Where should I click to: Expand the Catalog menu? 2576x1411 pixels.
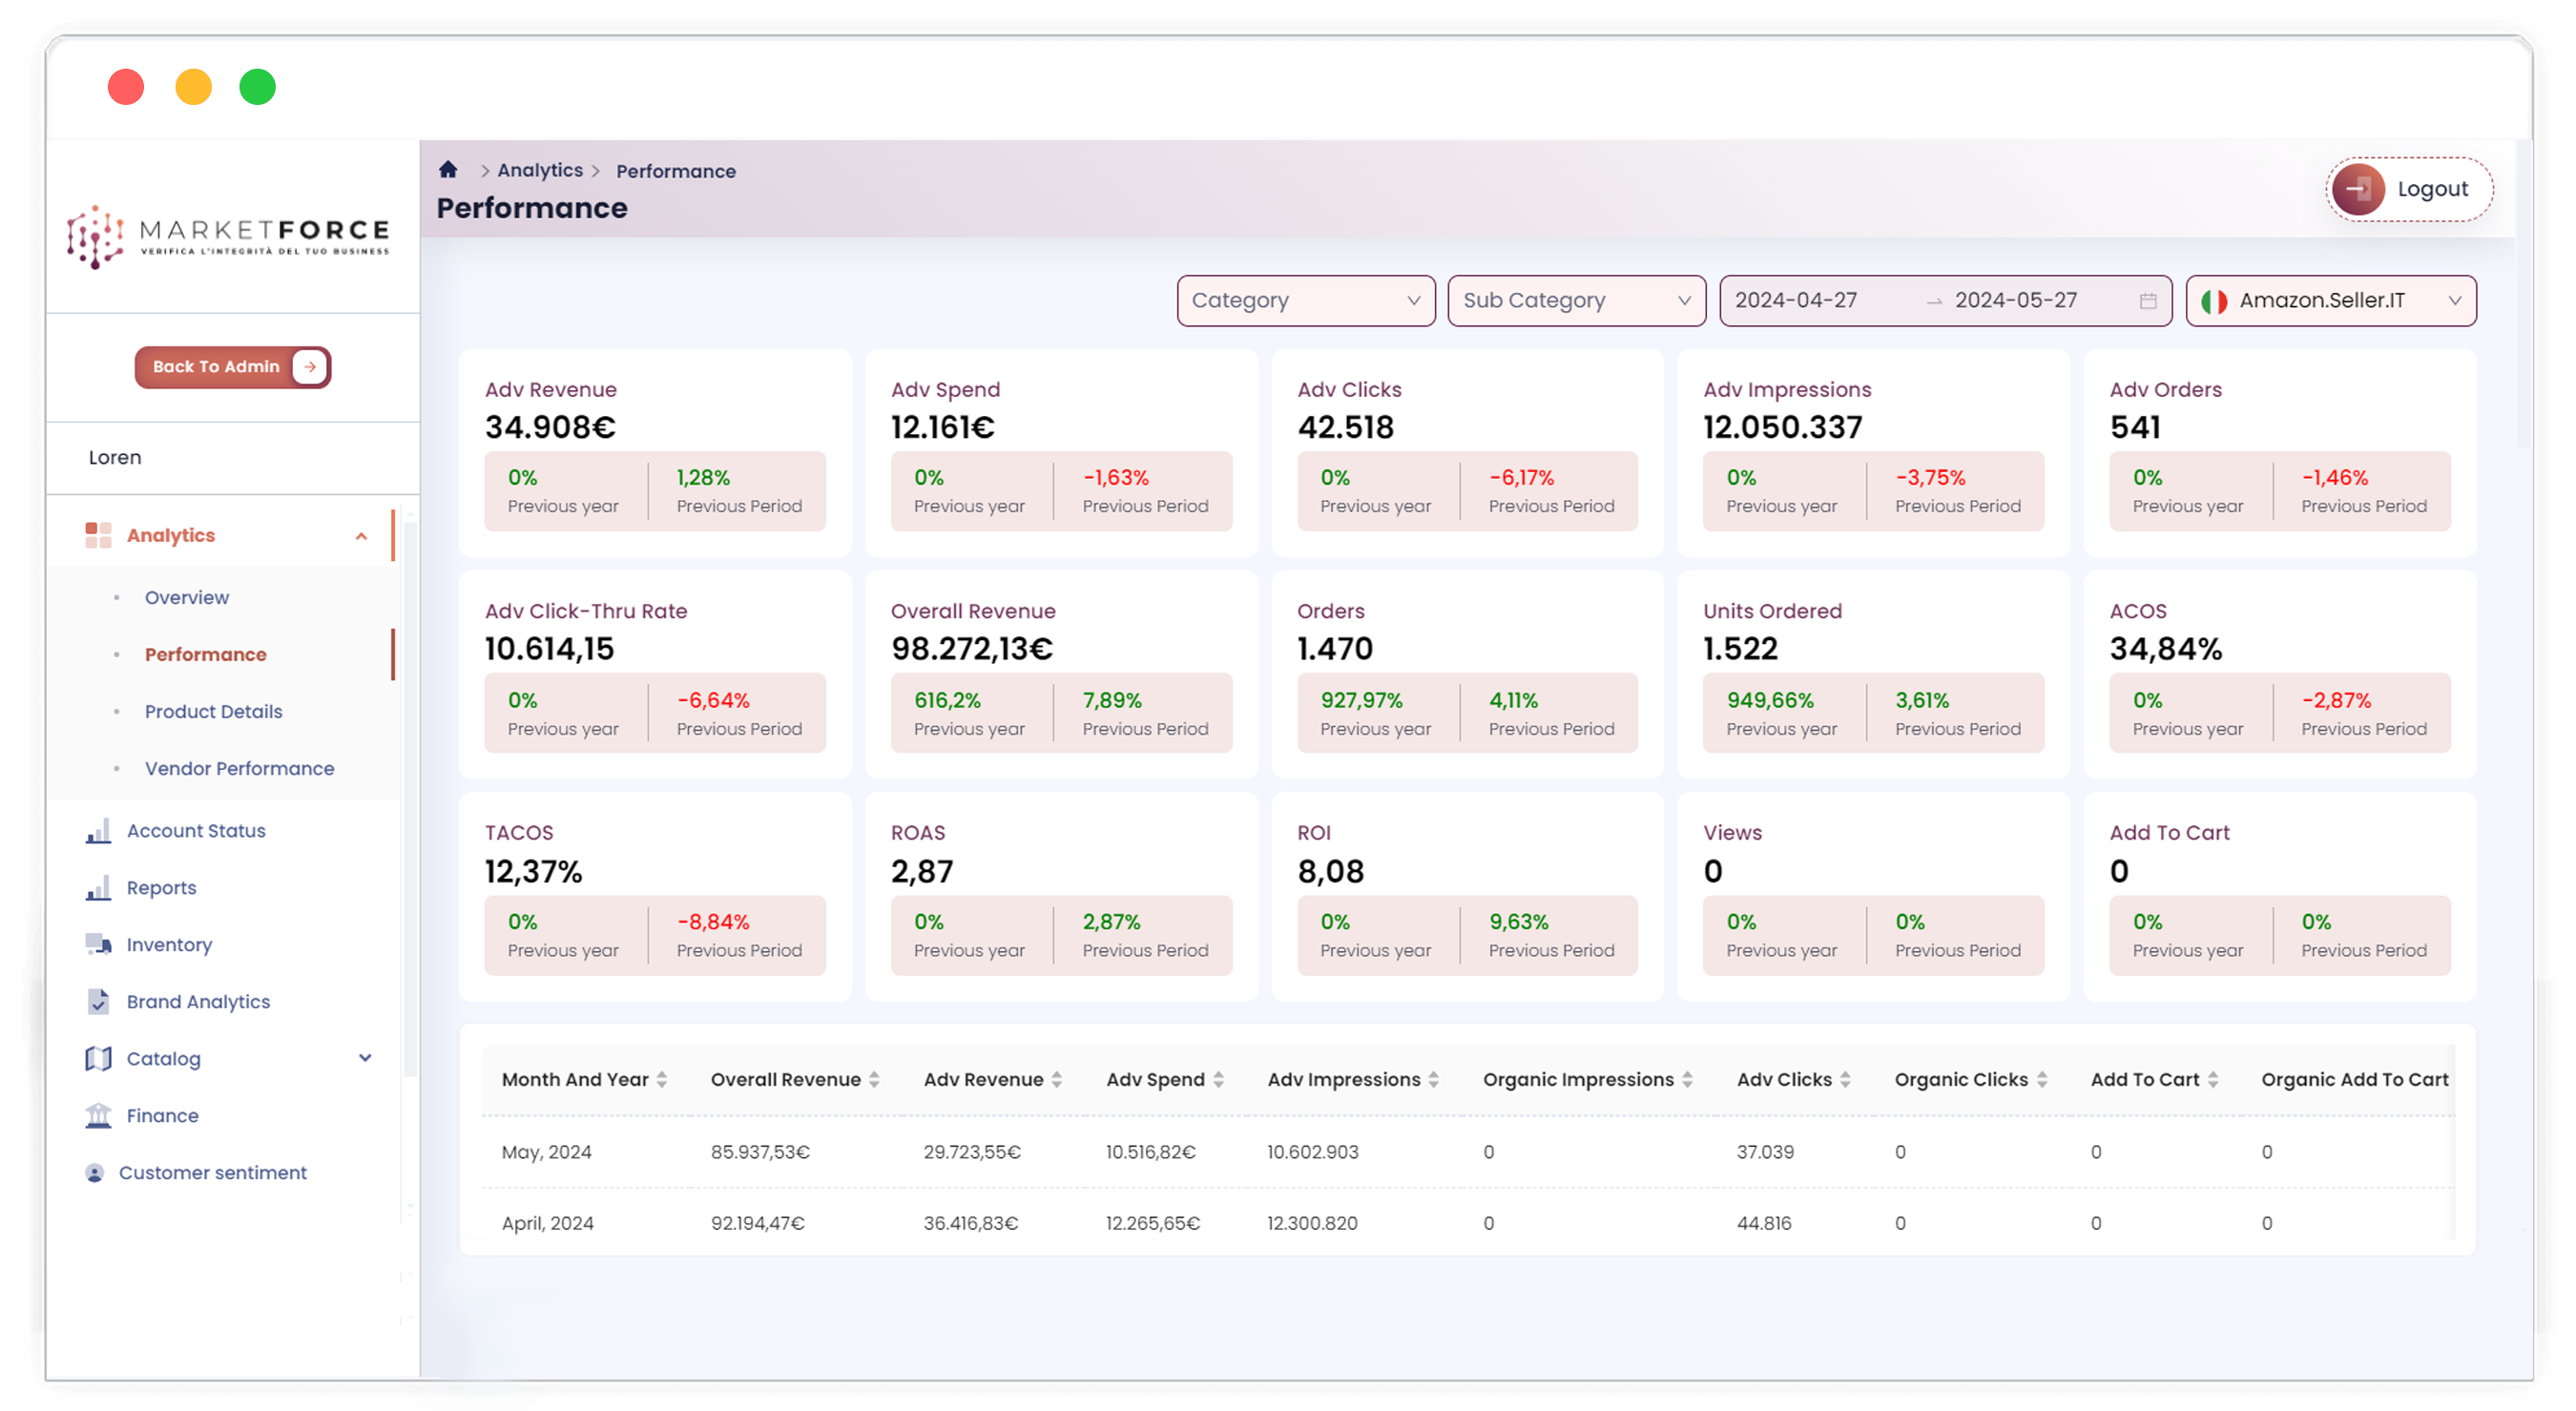(x=365, y=1058)
